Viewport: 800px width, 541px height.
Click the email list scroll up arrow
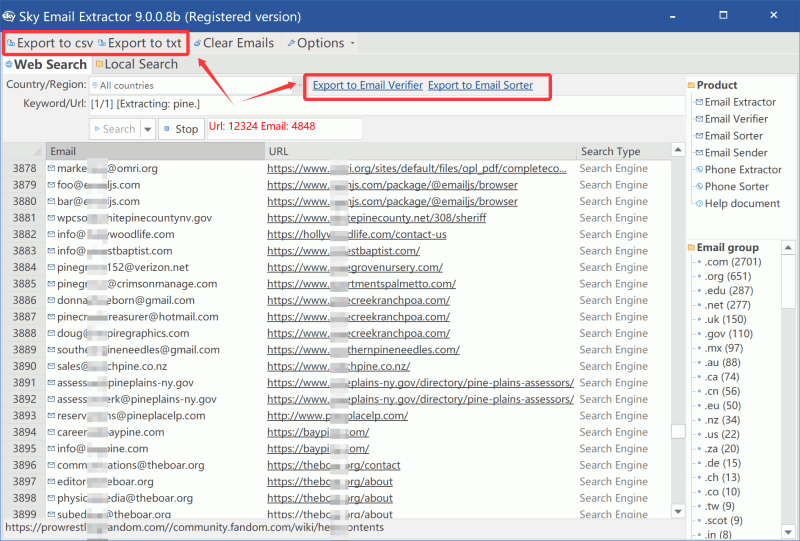678,150
